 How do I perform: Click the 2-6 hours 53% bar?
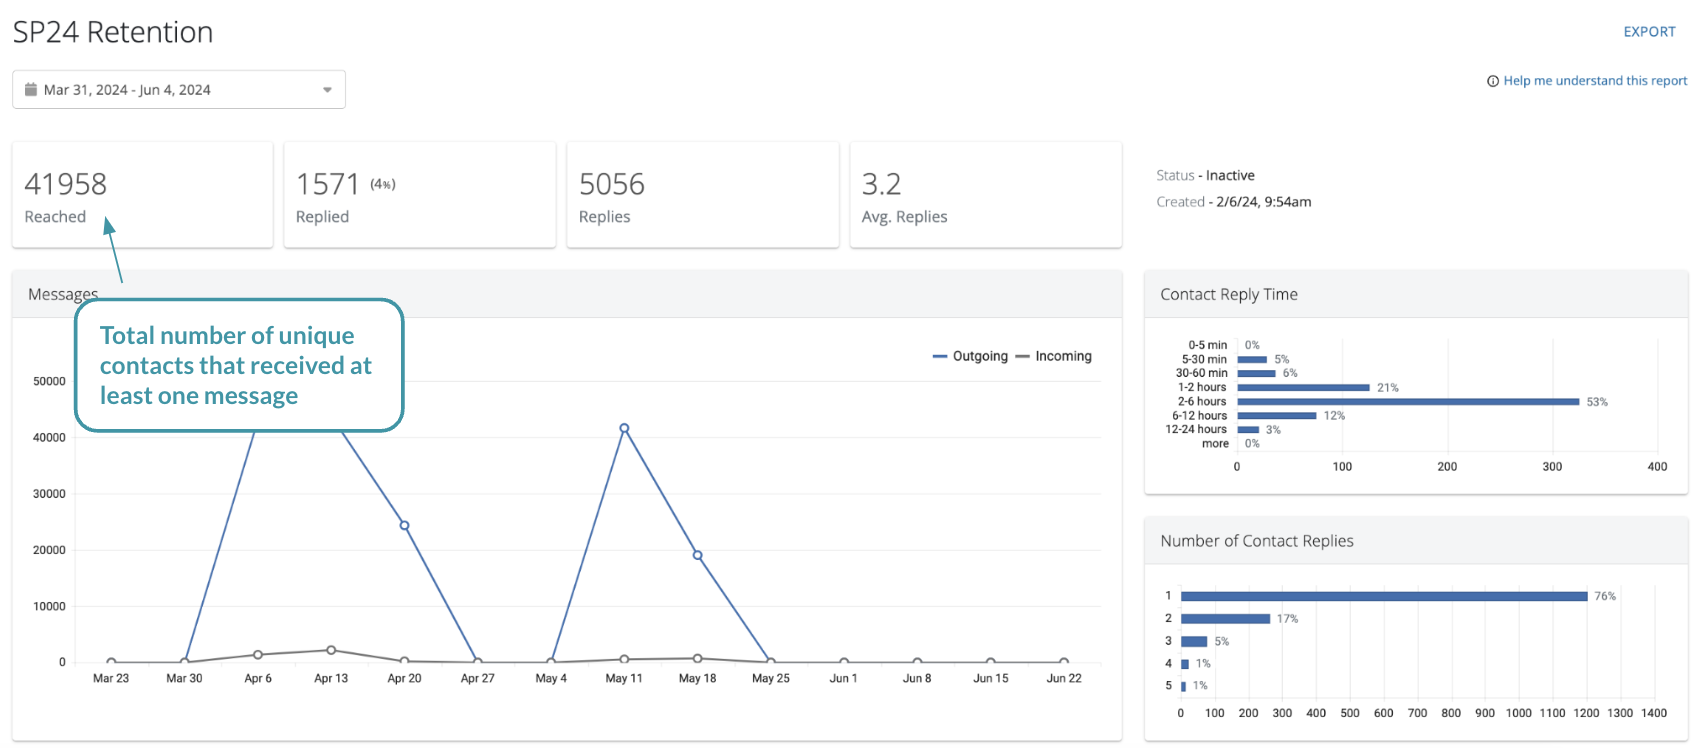coord(1407,402)
